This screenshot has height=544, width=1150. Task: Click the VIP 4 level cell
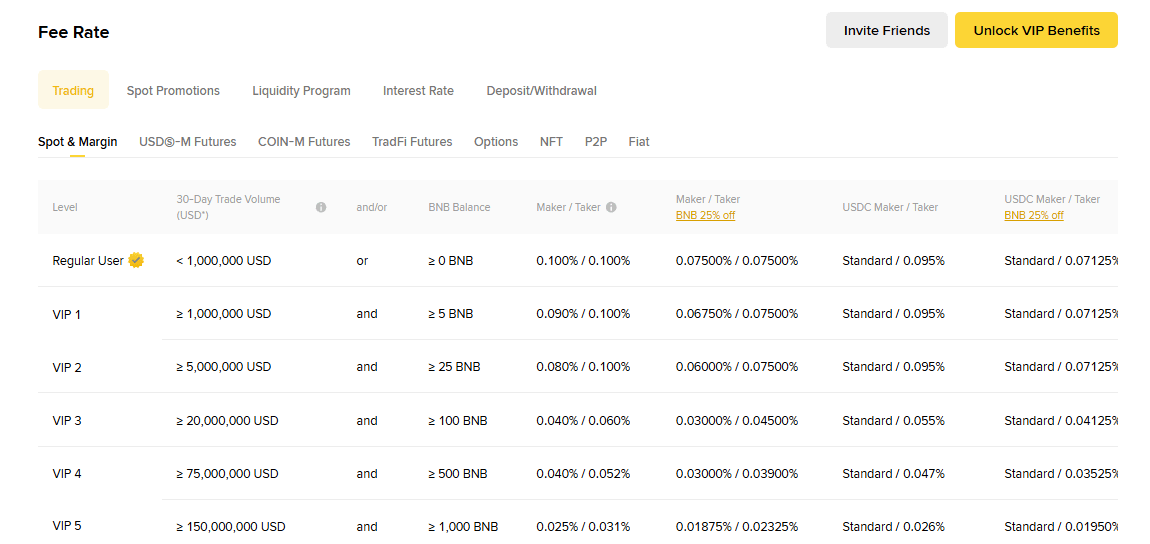coord(67,474)
